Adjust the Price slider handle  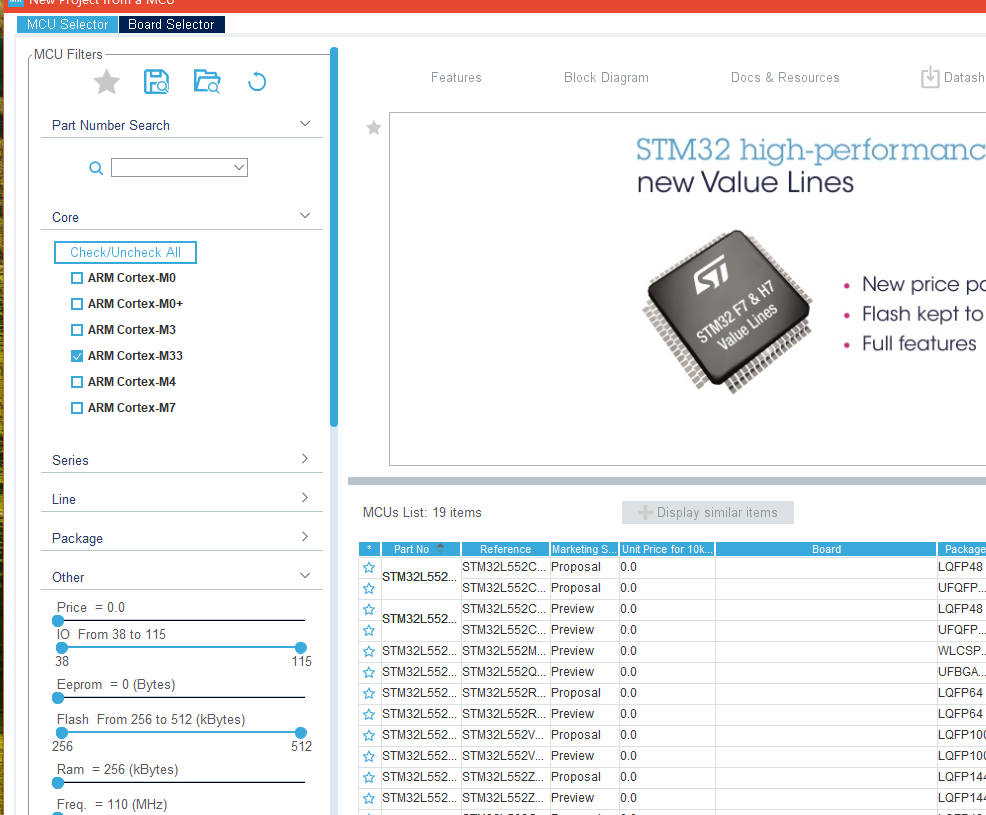pyautogui.click(x=58, y=621)
